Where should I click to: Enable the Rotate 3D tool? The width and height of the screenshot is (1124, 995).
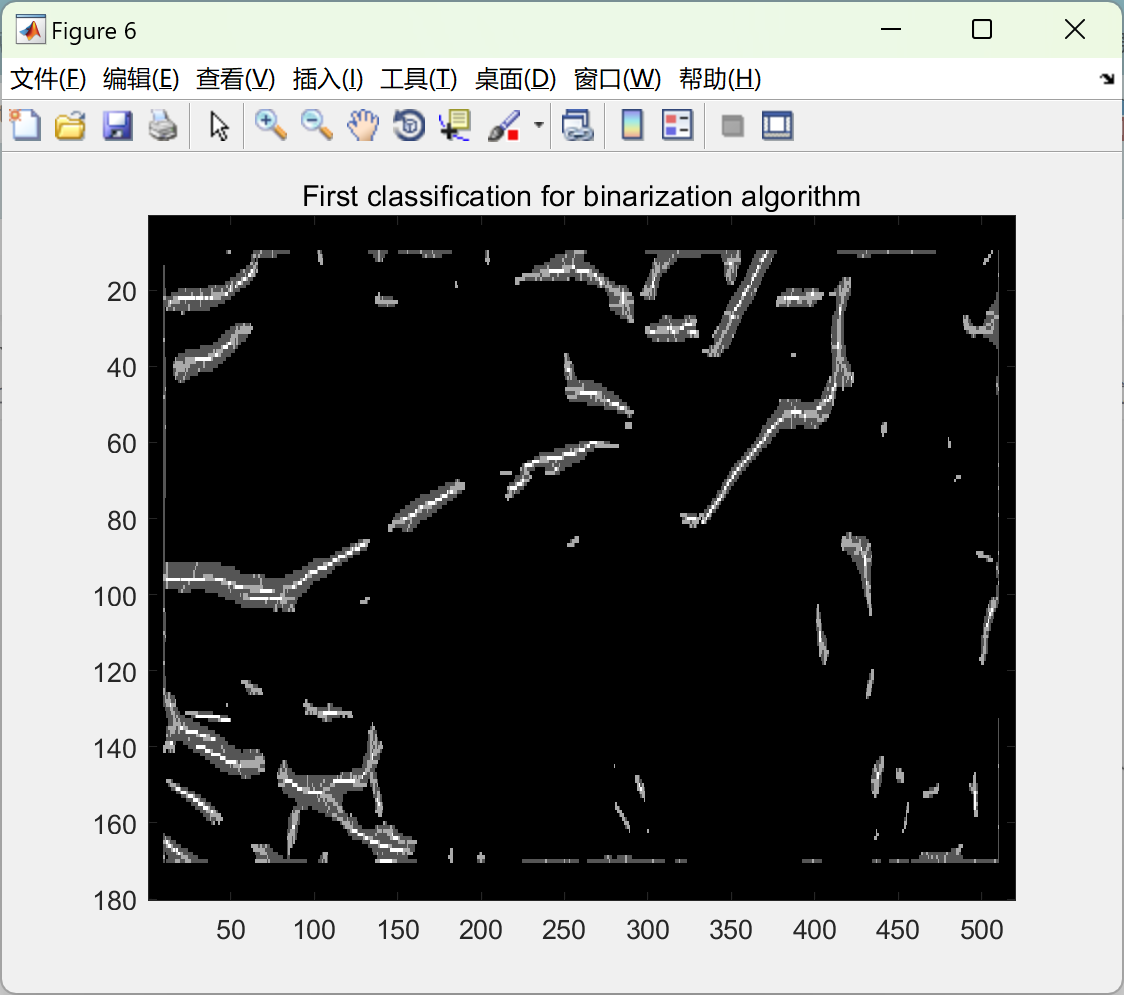409,125
